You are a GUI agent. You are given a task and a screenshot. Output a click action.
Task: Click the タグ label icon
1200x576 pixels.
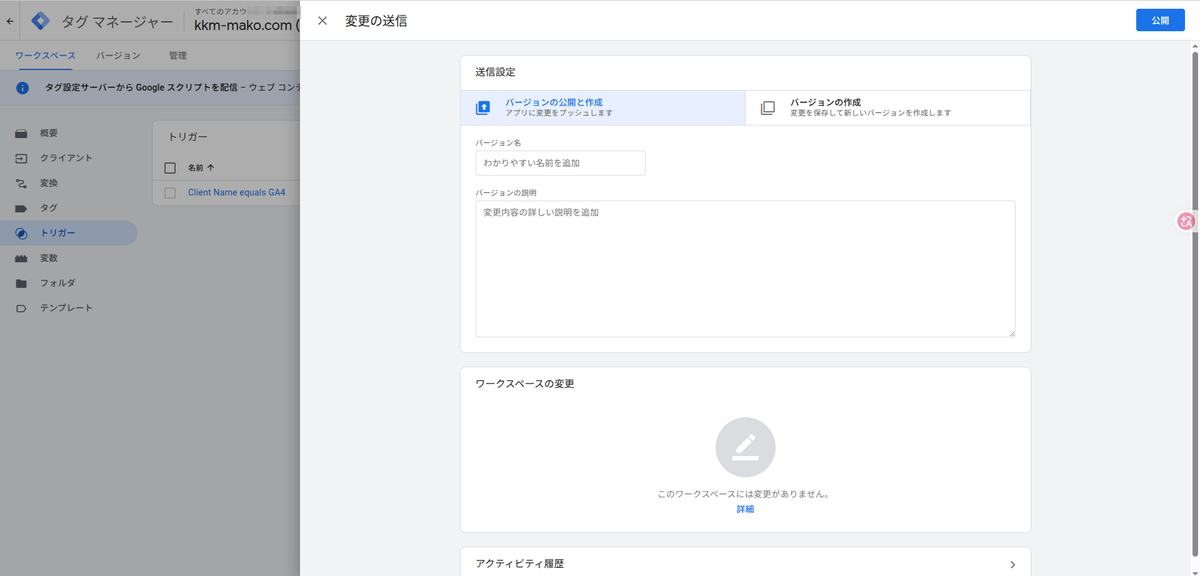[21, 208]
